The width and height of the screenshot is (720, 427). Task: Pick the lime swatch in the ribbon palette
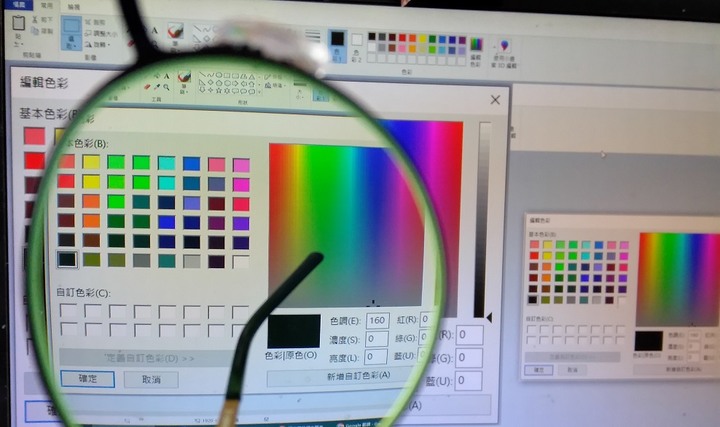pyautogui.click(x=433, y=49)
